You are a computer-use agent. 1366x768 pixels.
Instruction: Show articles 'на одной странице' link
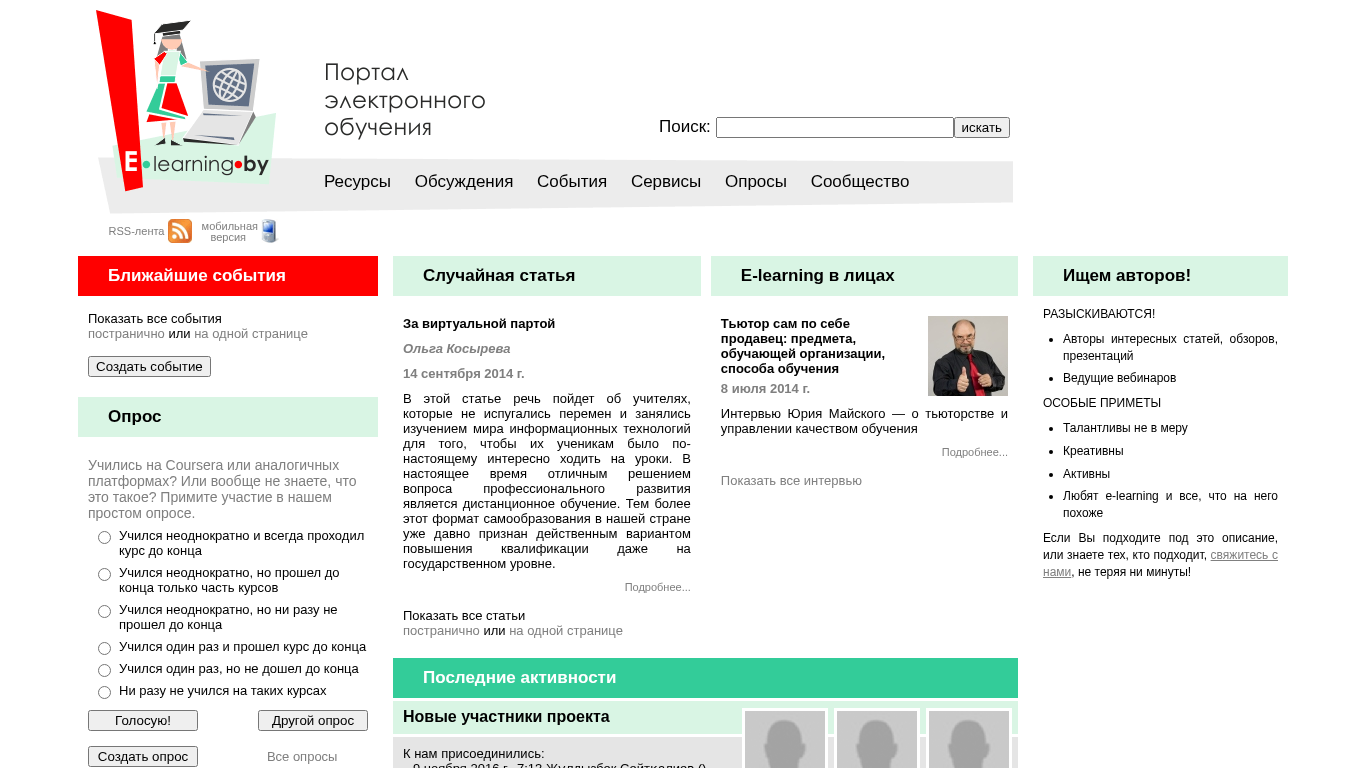click(x=566, y=631)
